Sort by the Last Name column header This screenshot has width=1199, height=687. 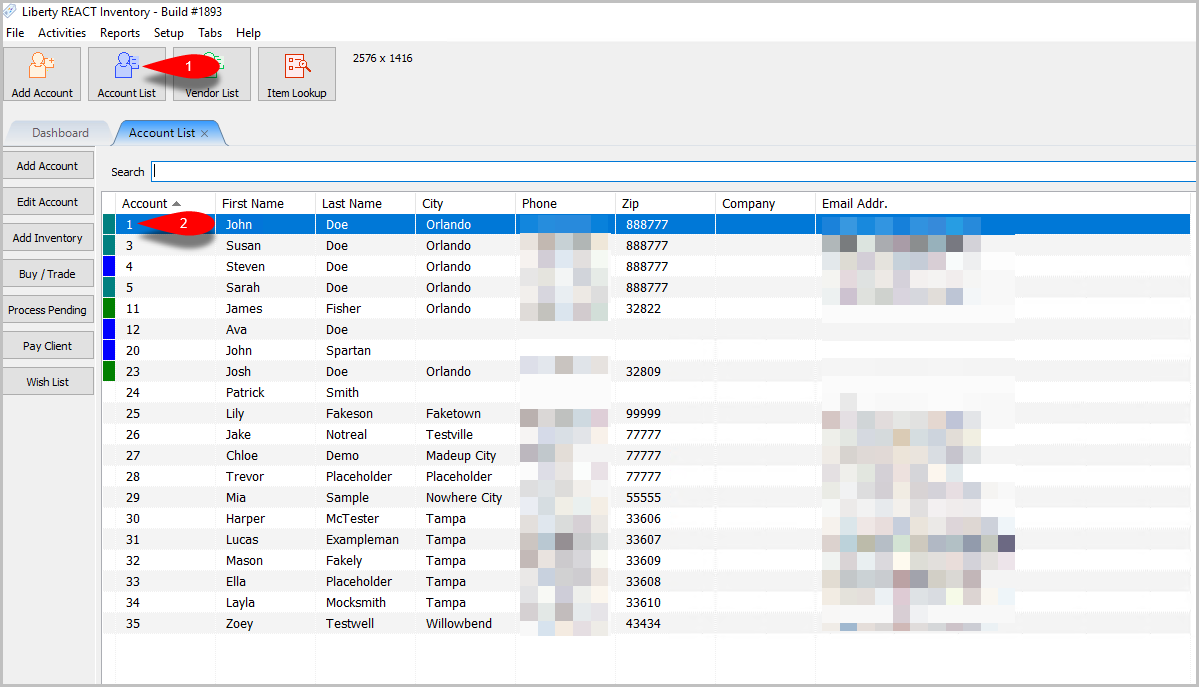(x=366, y=203)
